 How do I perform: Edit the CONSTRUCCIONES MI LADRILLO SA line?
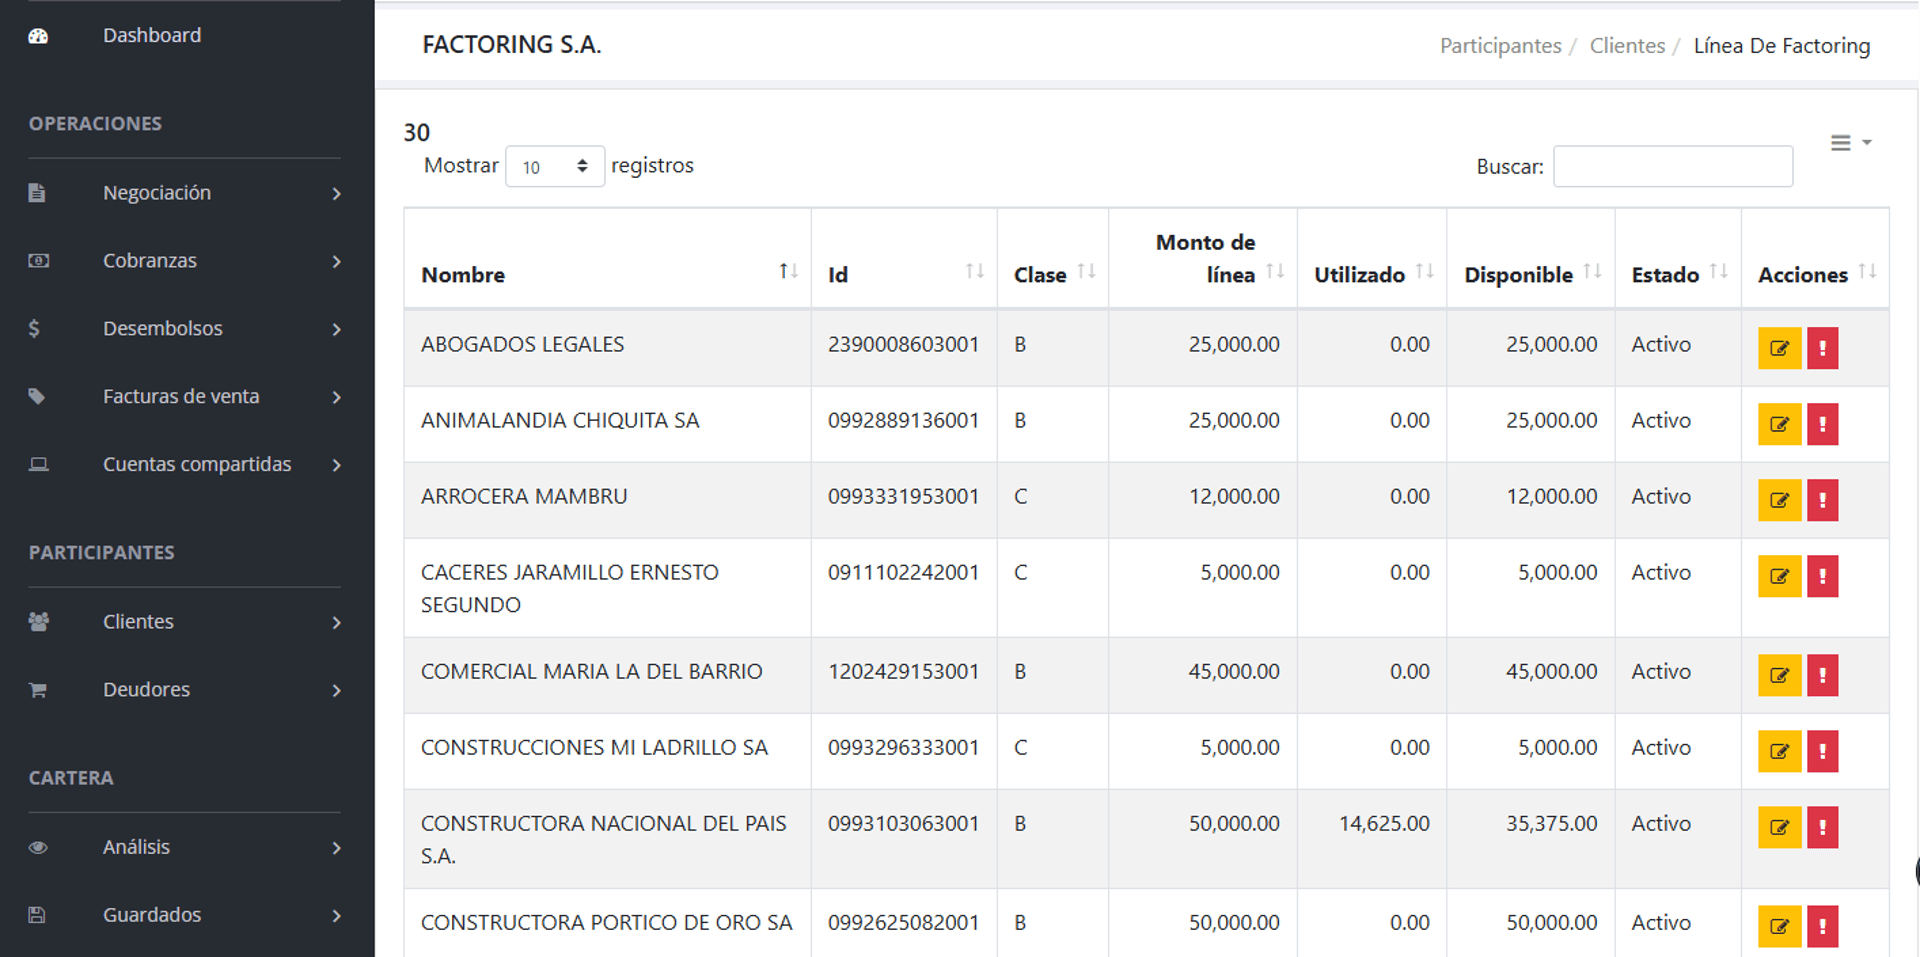1779,751
